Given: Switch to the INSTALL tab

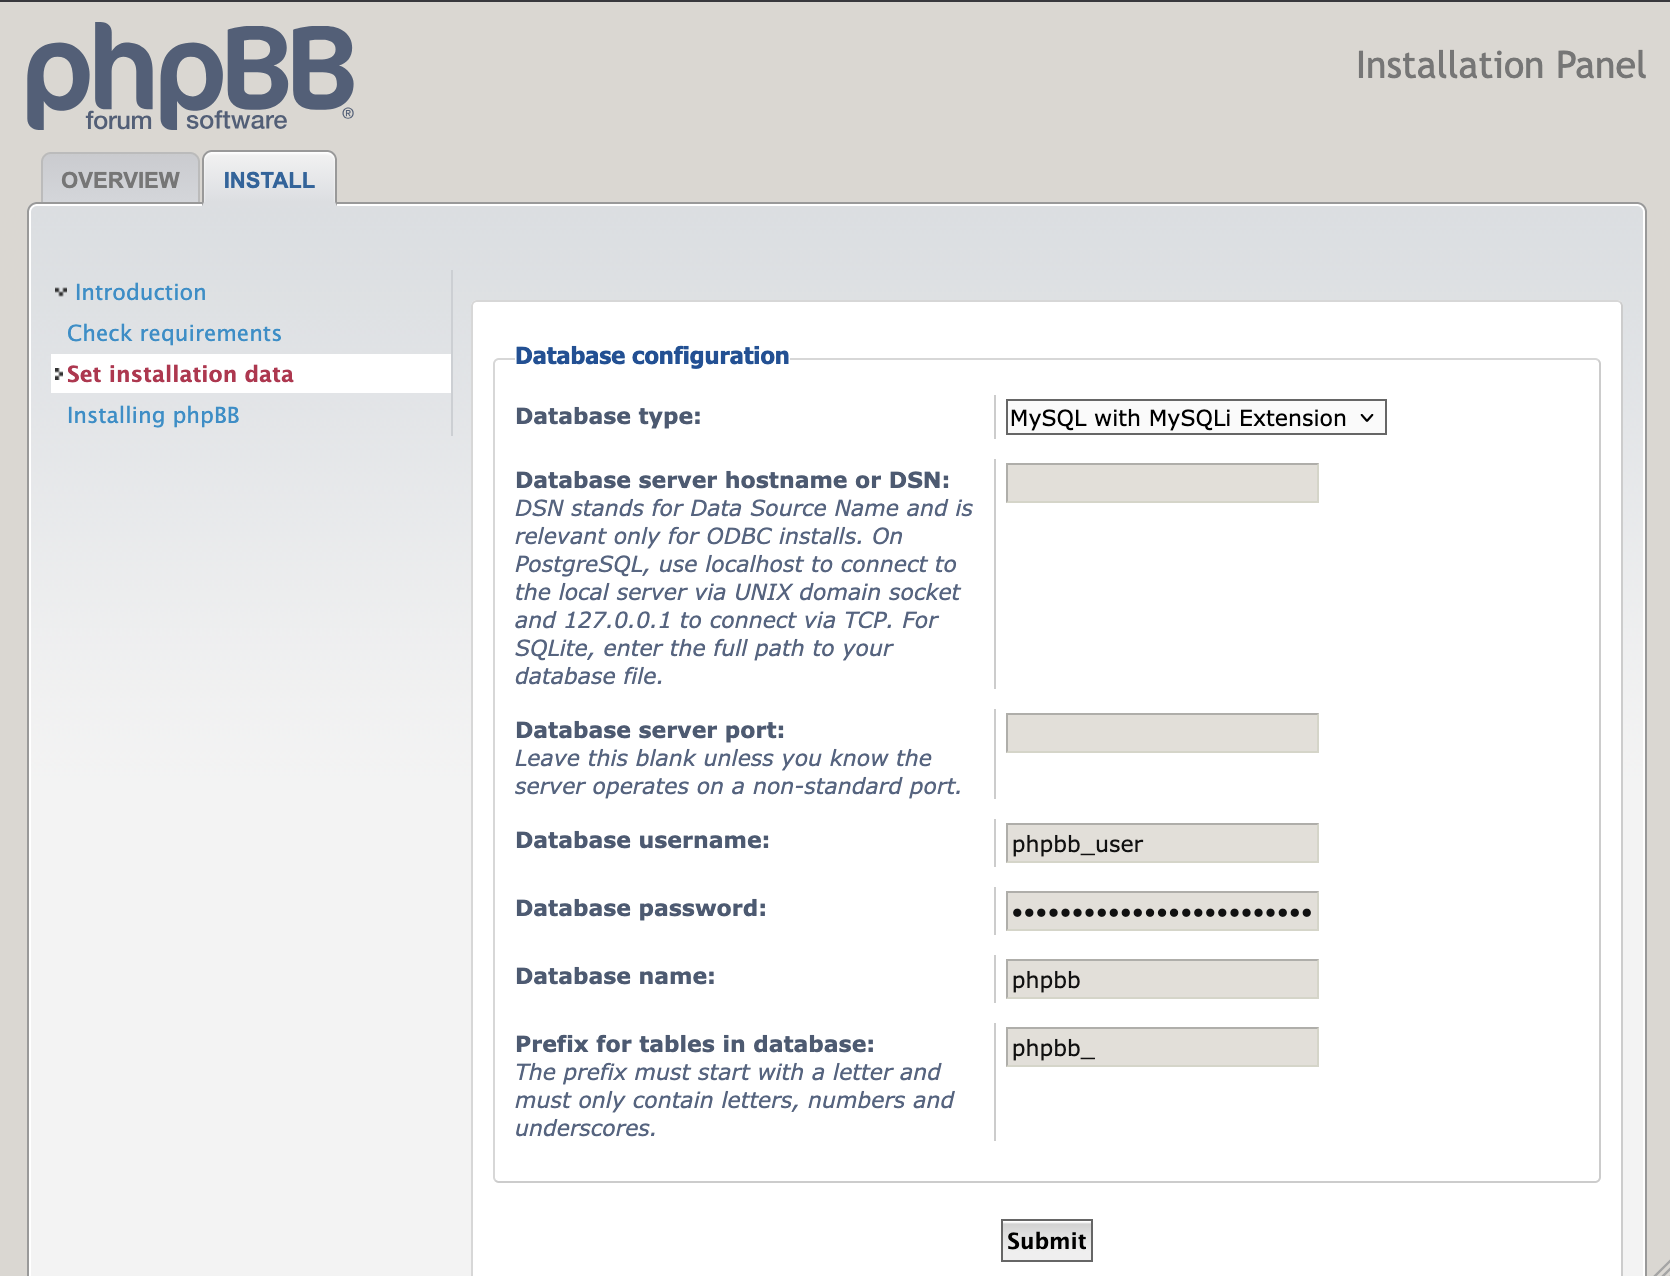Looking at the screenshot, I should pos(268,180).
